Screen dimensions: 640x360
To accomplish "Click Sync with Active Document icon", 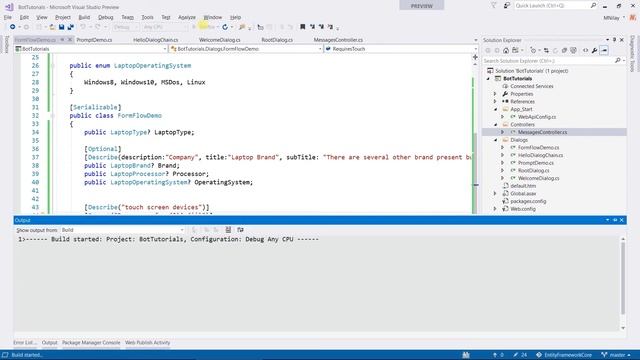I will click(546, 50).
